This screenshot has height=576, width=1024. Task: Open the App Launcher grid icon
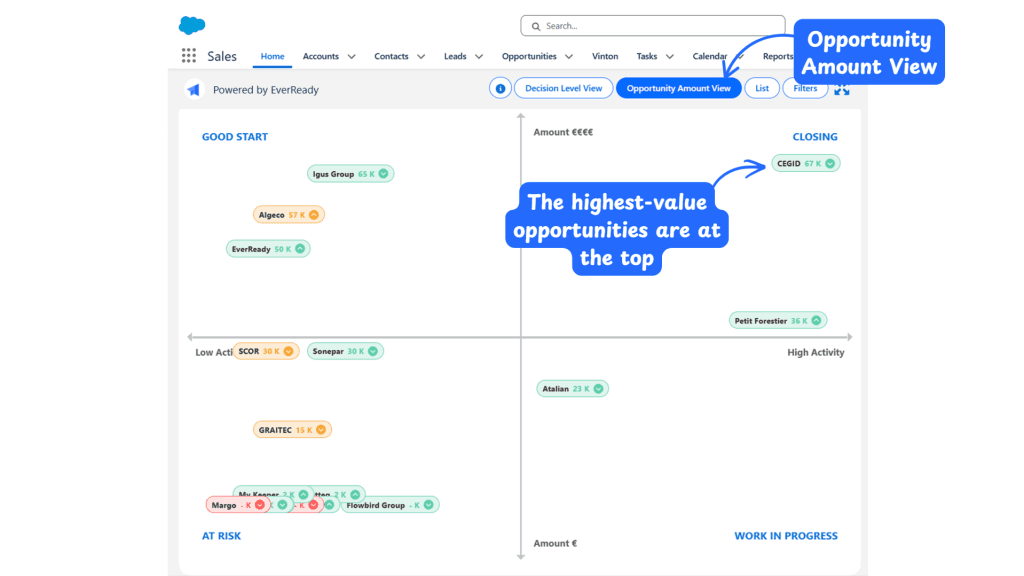pos(189,56)
